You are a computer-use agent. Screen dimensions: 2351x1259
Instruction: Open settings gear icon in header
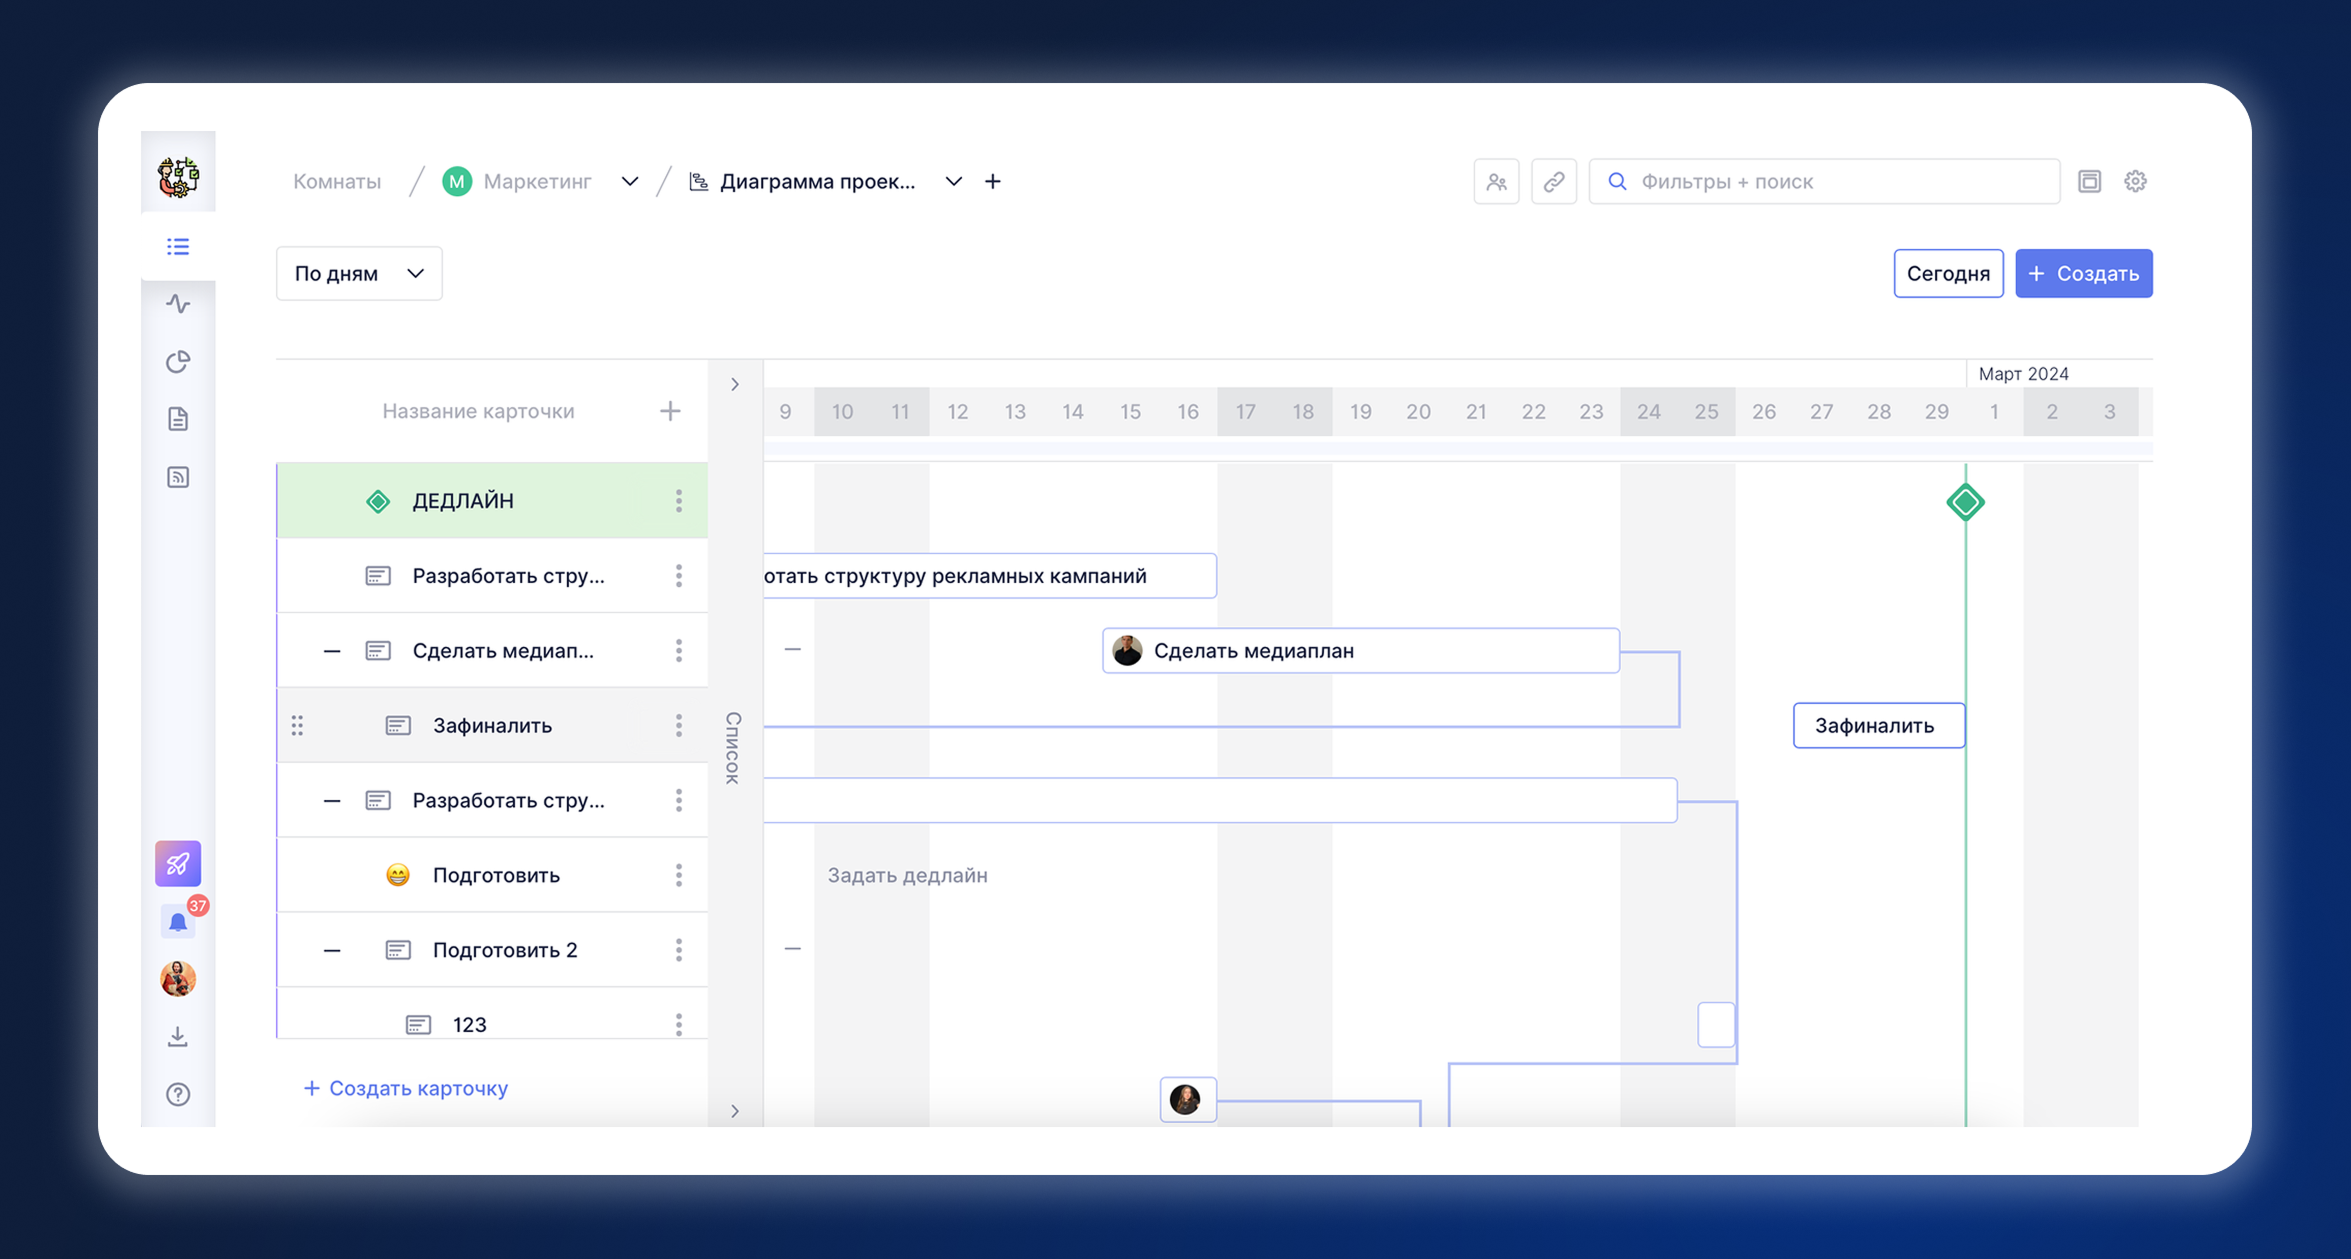coord(2135,181)
